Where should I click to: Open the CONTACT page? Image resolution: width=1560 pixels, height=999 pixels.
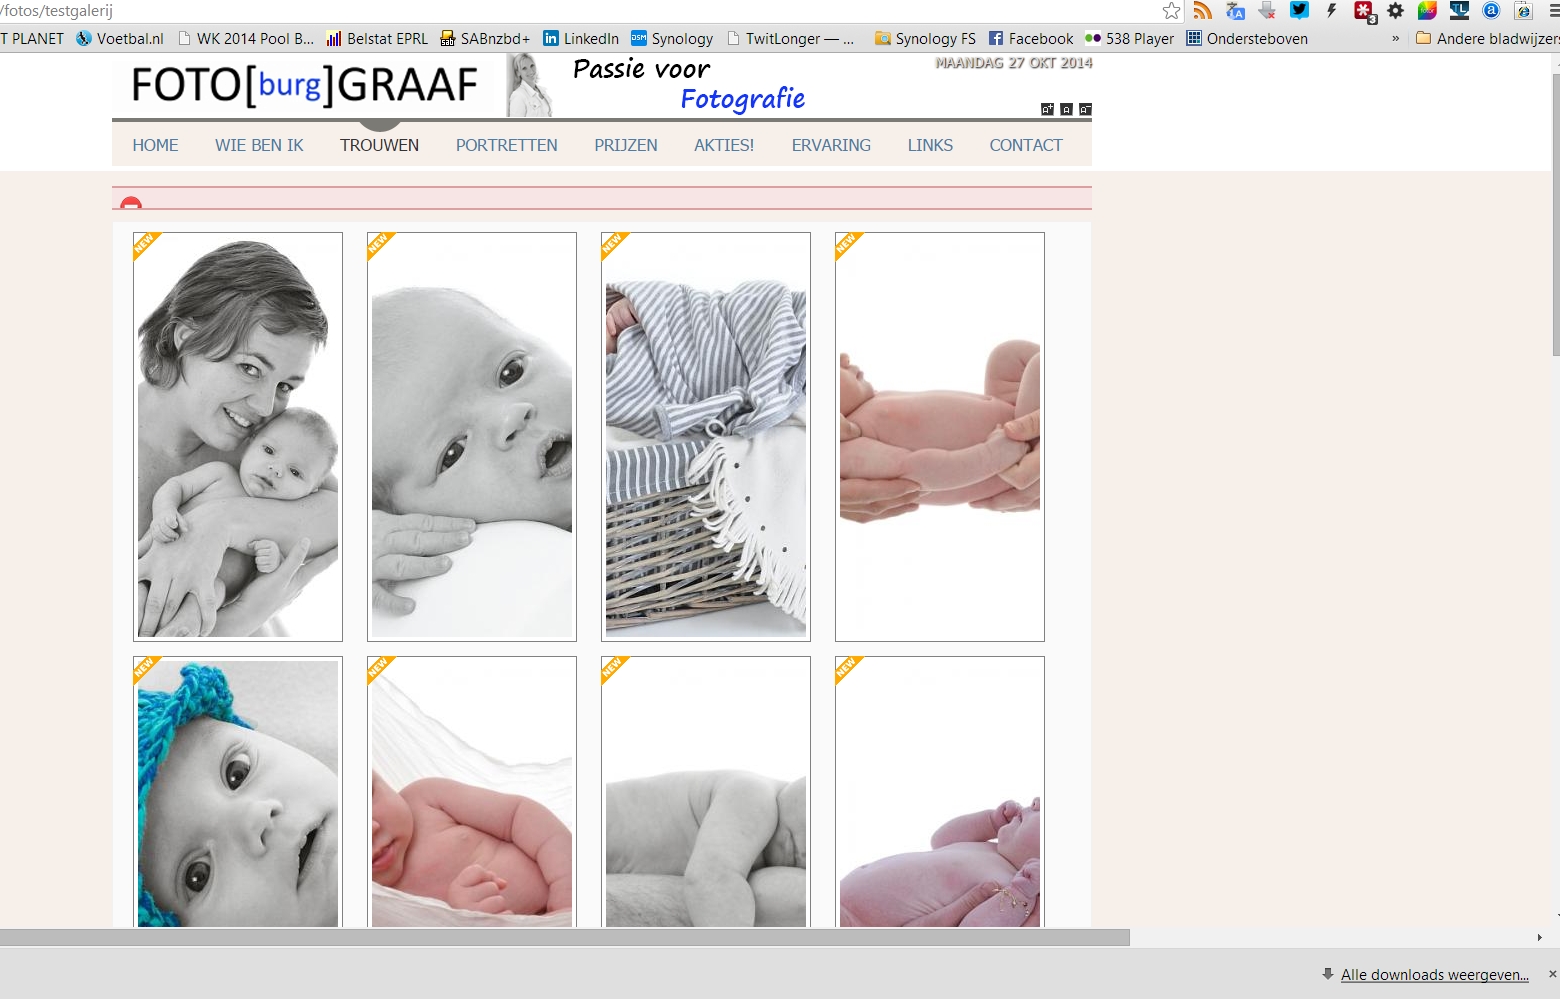[x=1026, y=145]
